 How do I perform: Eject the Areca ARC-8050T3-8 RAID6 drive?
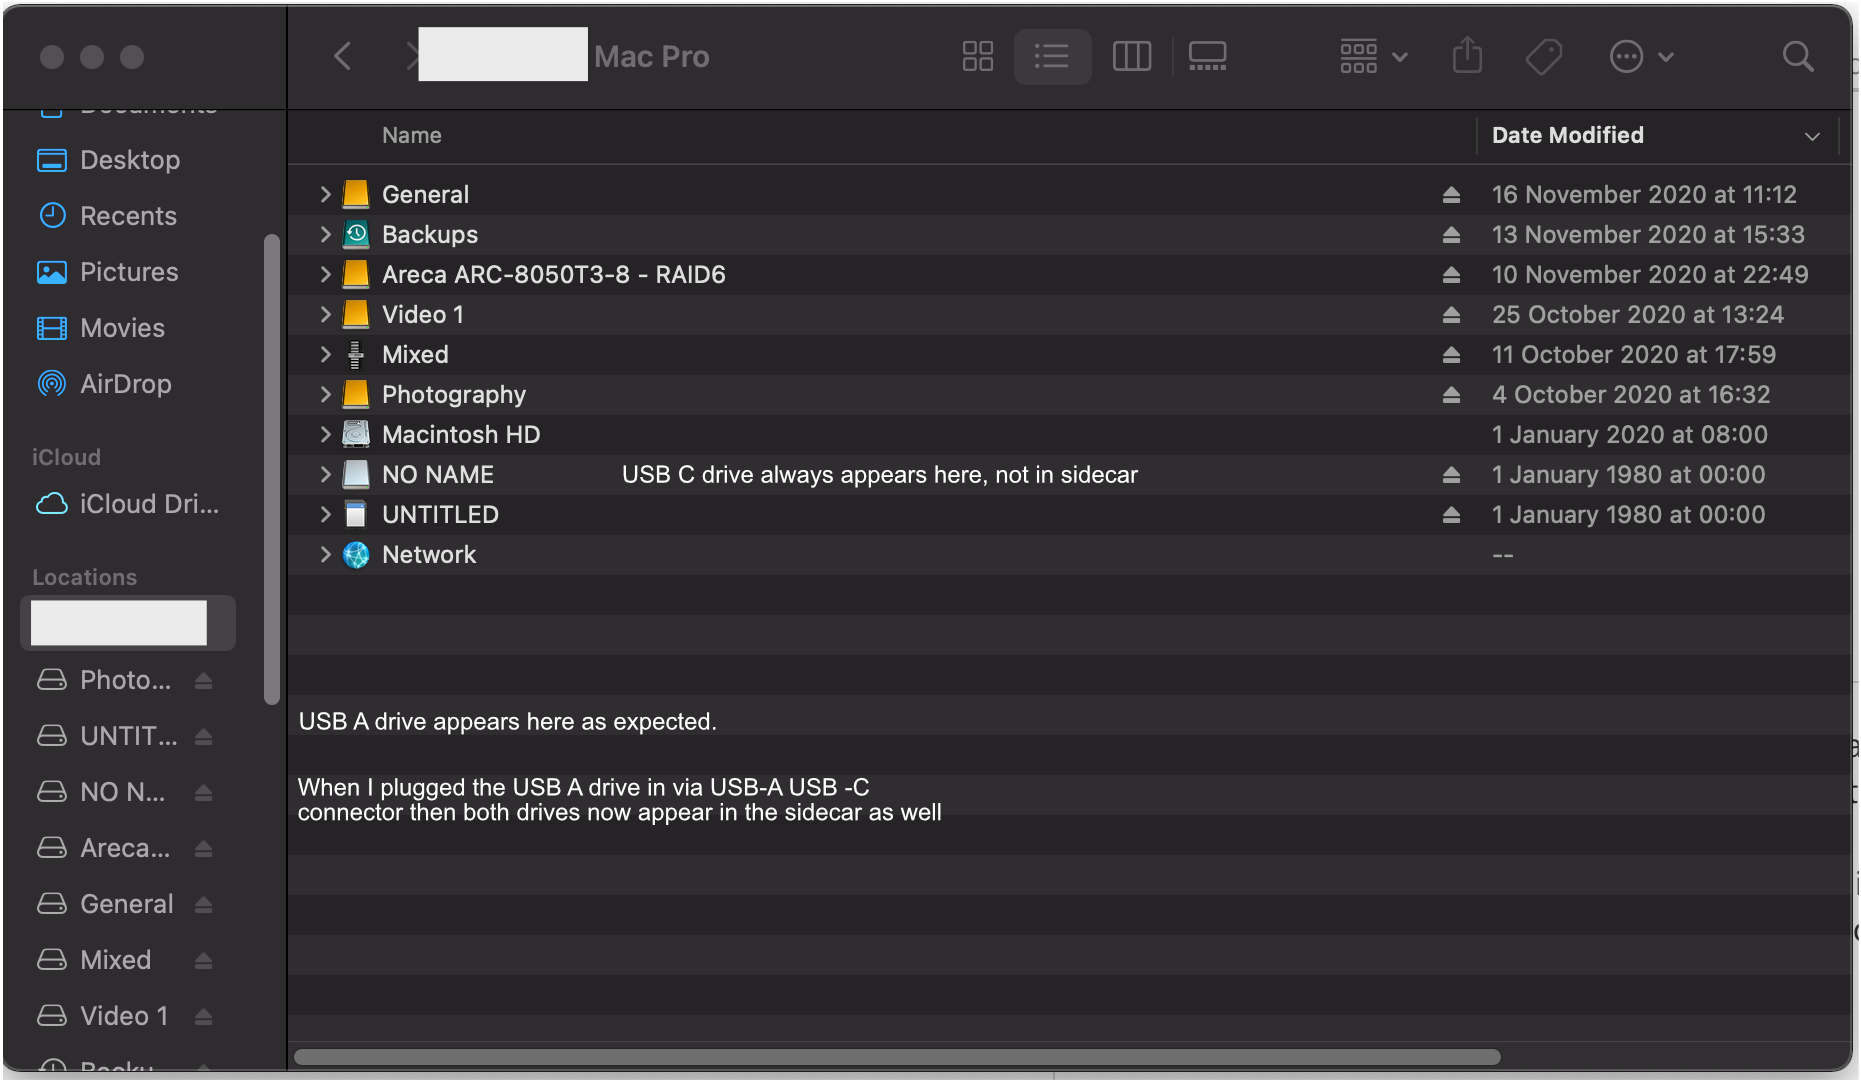point(1452,274)
